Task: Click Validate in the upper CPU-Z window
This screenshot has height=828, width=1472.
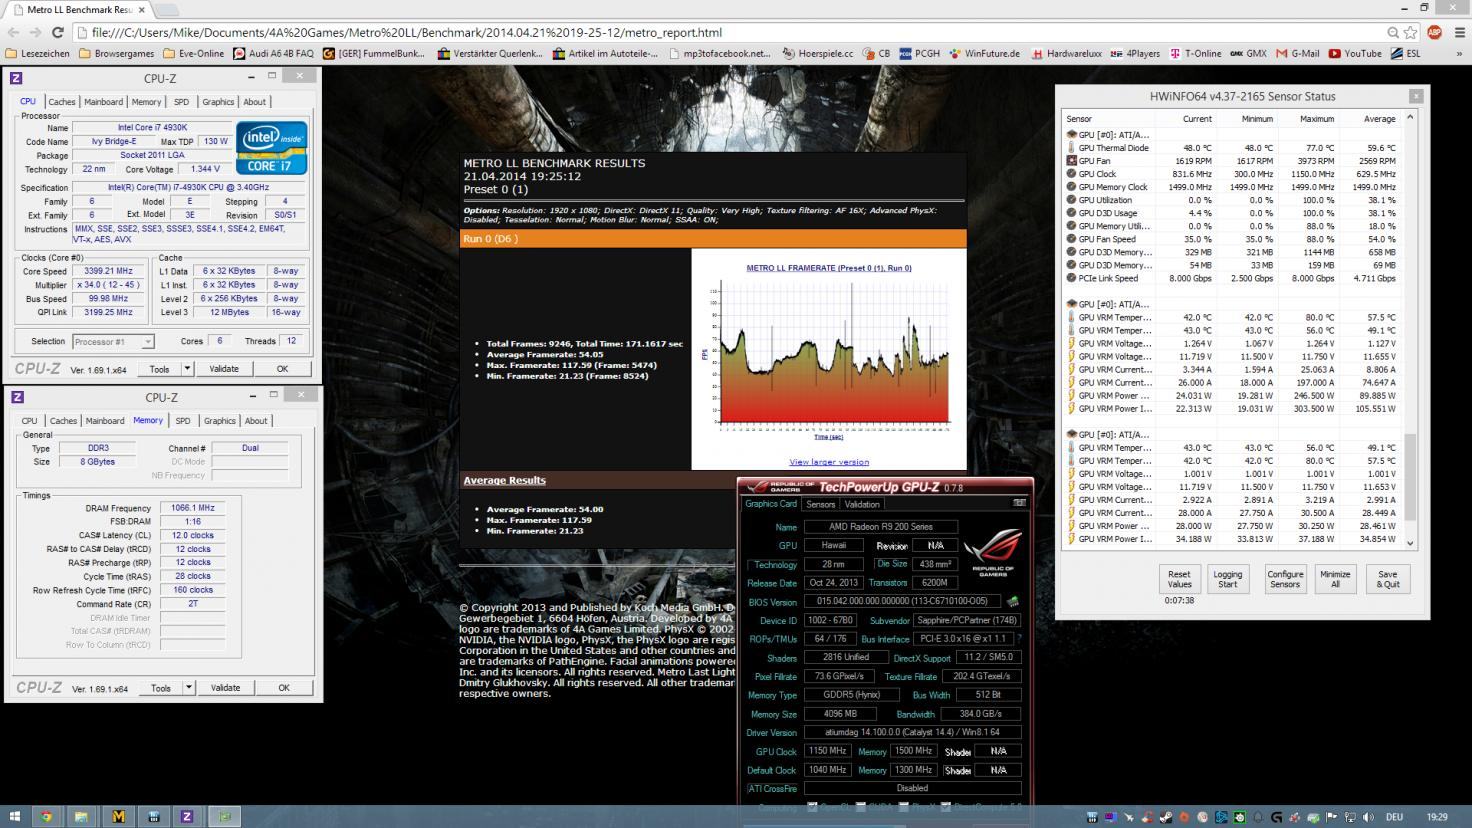Action: pos(224,368)
